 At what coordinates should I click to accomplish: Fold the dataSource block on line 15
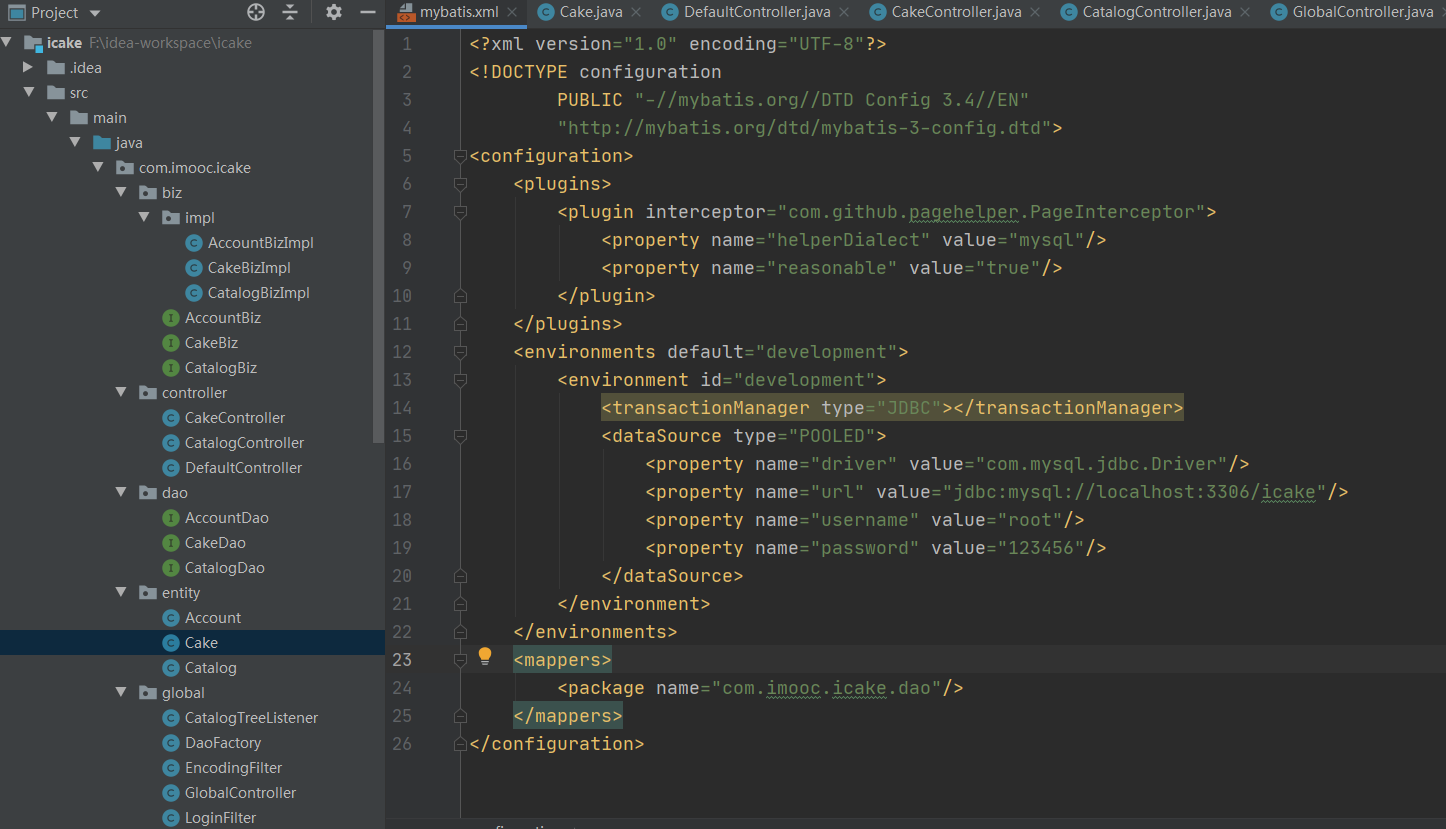pyautogui.click(x=460, y=436)
